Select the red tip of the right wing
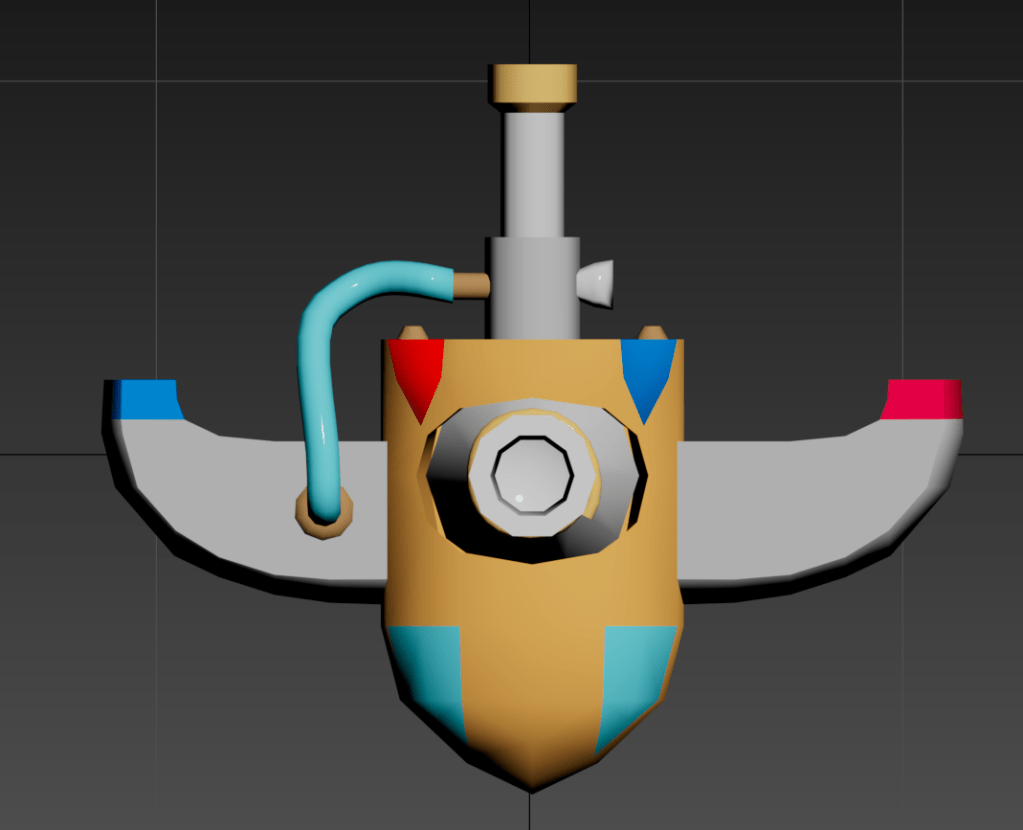1023x830 pixels. click(924, 399)
